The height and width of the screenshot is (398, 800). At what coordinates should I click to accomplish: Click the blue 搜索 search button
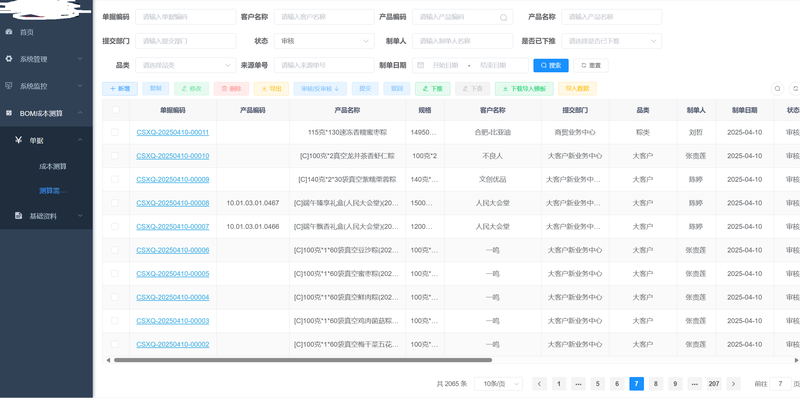[x=551, y=65]
